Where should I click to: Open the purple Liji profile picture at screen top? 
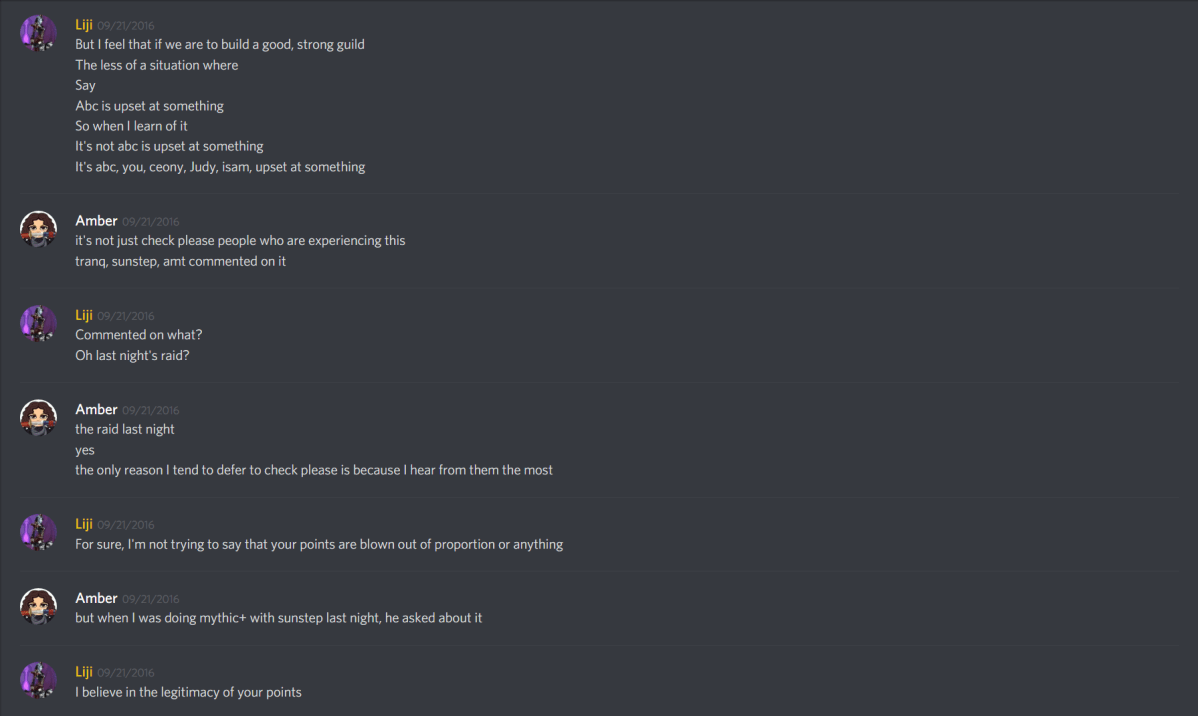pos(38,32)
